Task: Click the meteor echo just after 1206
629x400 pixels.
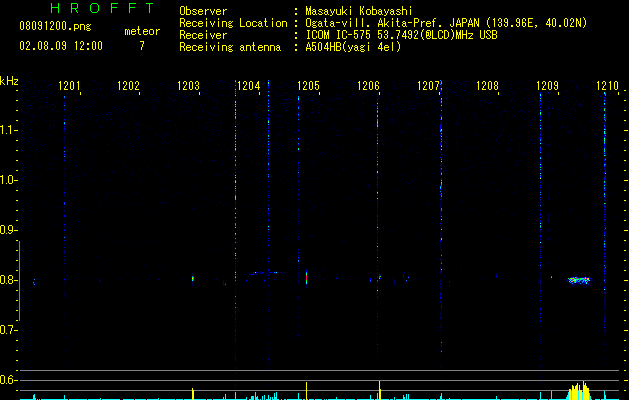Action: (x=379, y=277)
